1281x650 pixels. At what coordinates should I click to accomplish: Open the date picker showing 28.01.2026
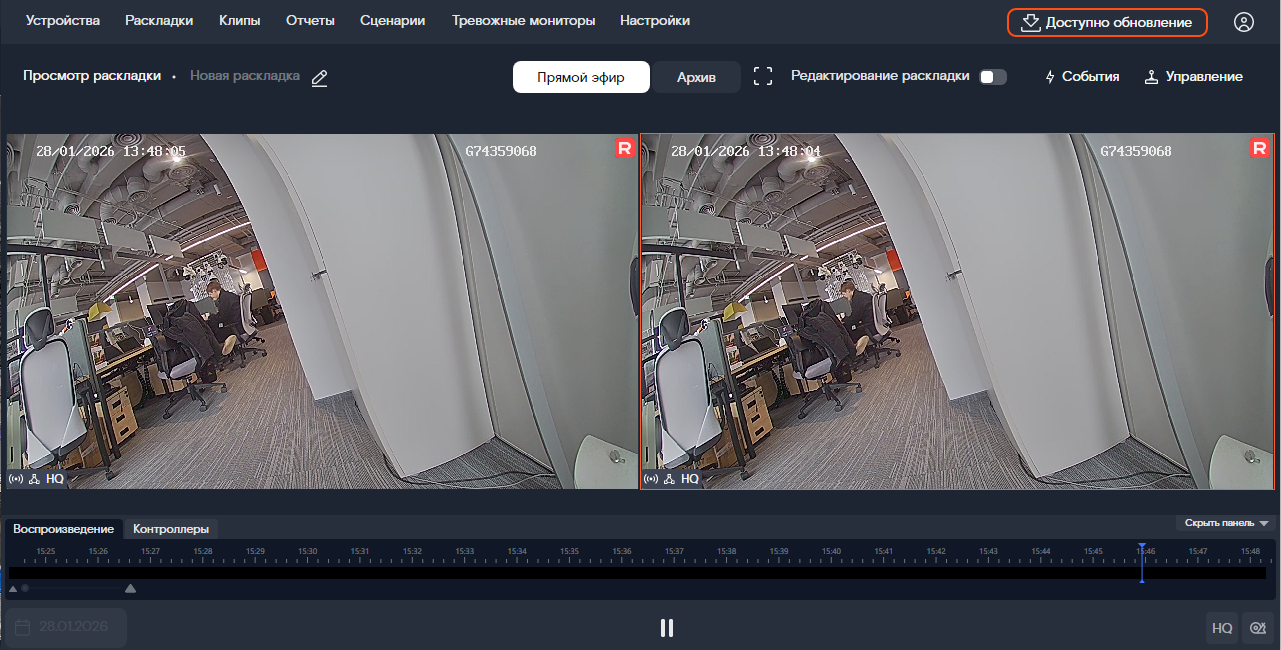66,627
